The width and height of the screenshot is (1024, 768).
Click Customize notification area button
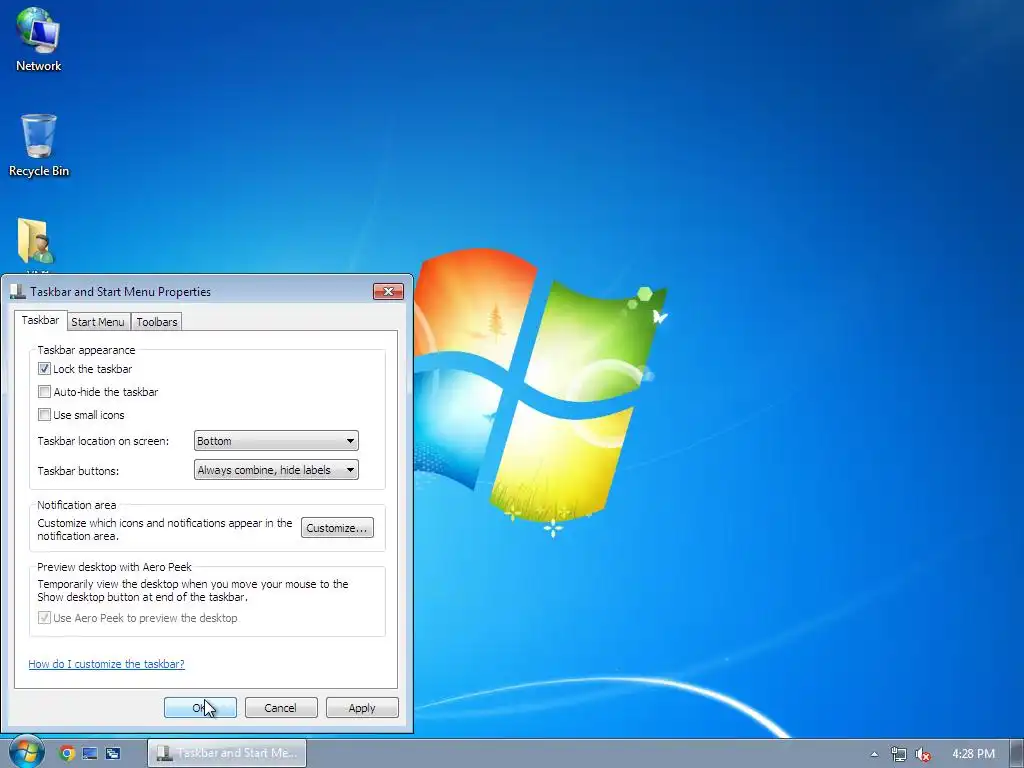click(x=337, y=528)
